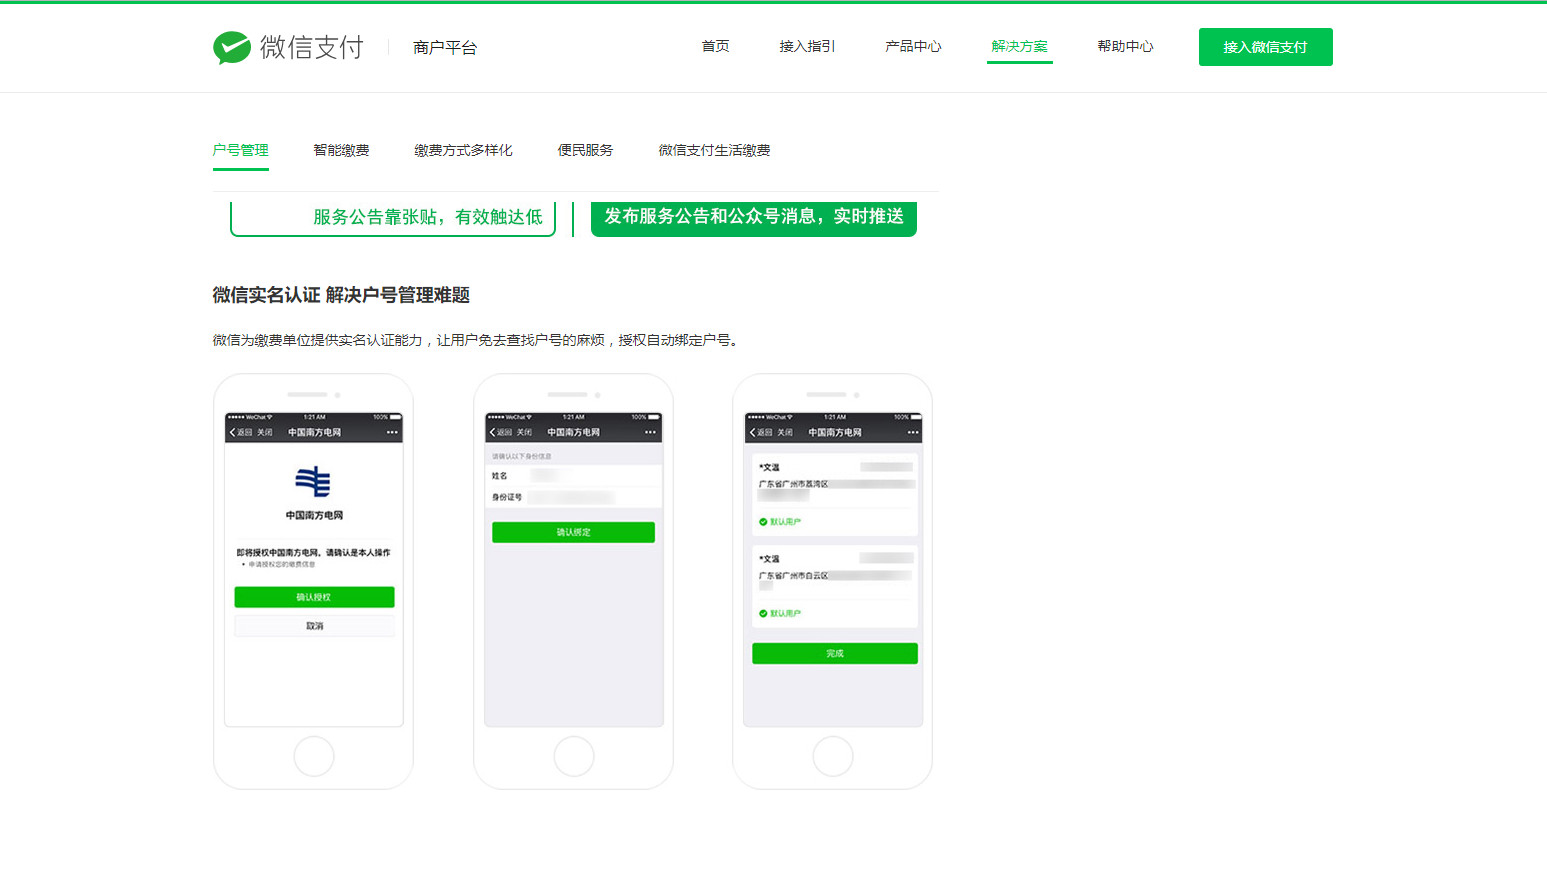1547x894 pixels.
Task: Click 取消 below the 确认授权 button
Action: coord(314,626)
